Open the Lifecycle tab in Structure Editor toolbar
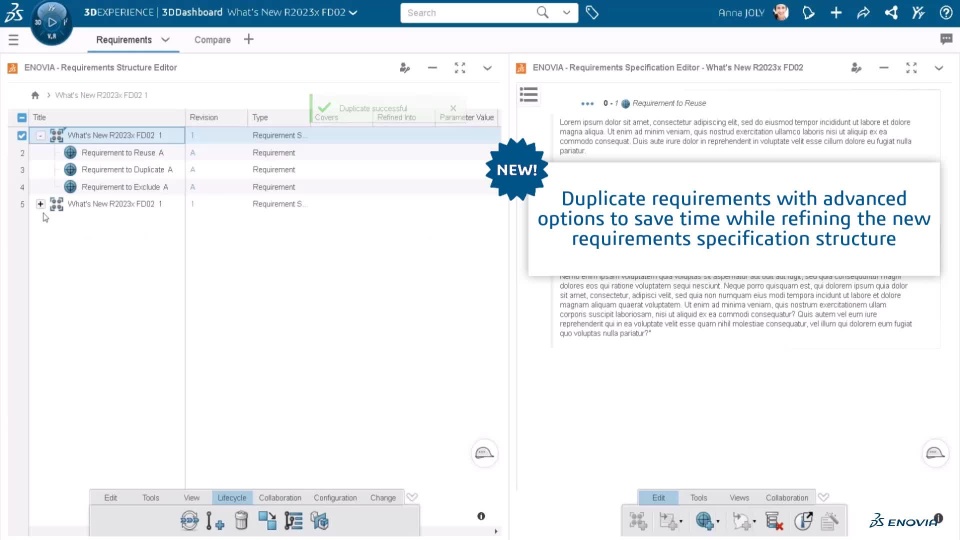Image resolution: width=960 pixels, height=540 pixels. tap(232, 498)
